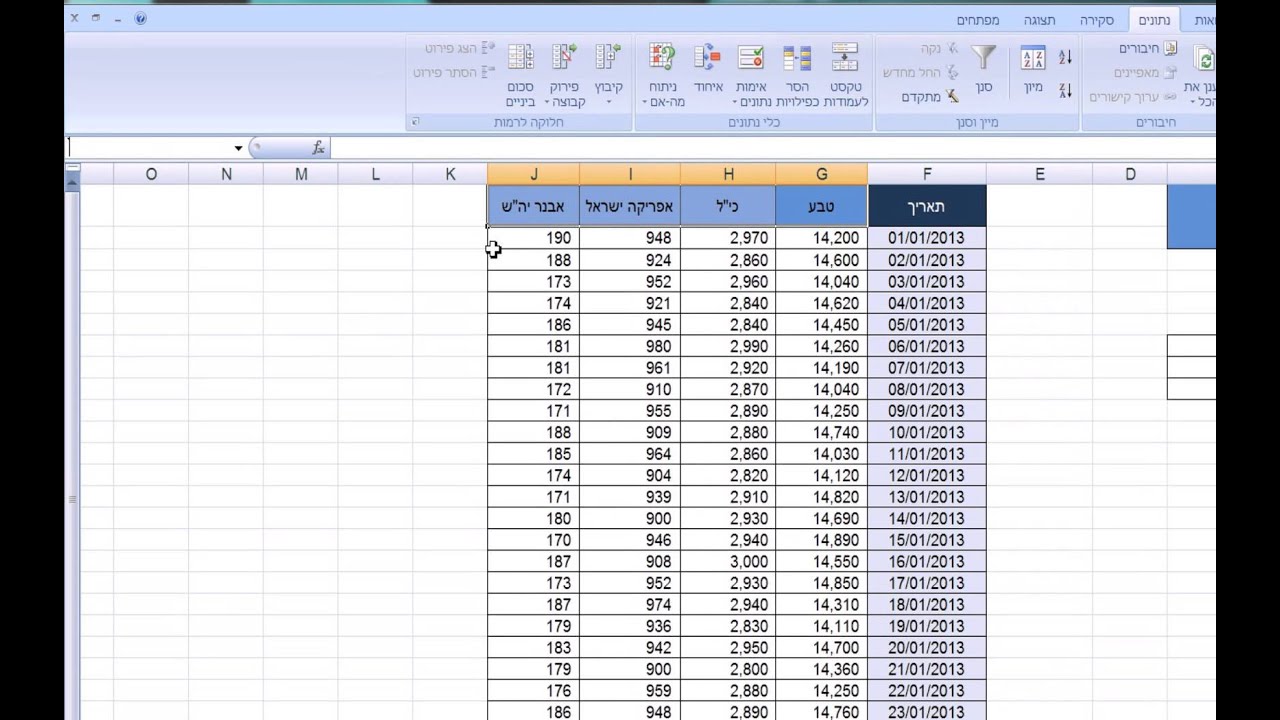Select the cell with date 16/01/2013
This screenshot has height=720, width=1280.
927,562
